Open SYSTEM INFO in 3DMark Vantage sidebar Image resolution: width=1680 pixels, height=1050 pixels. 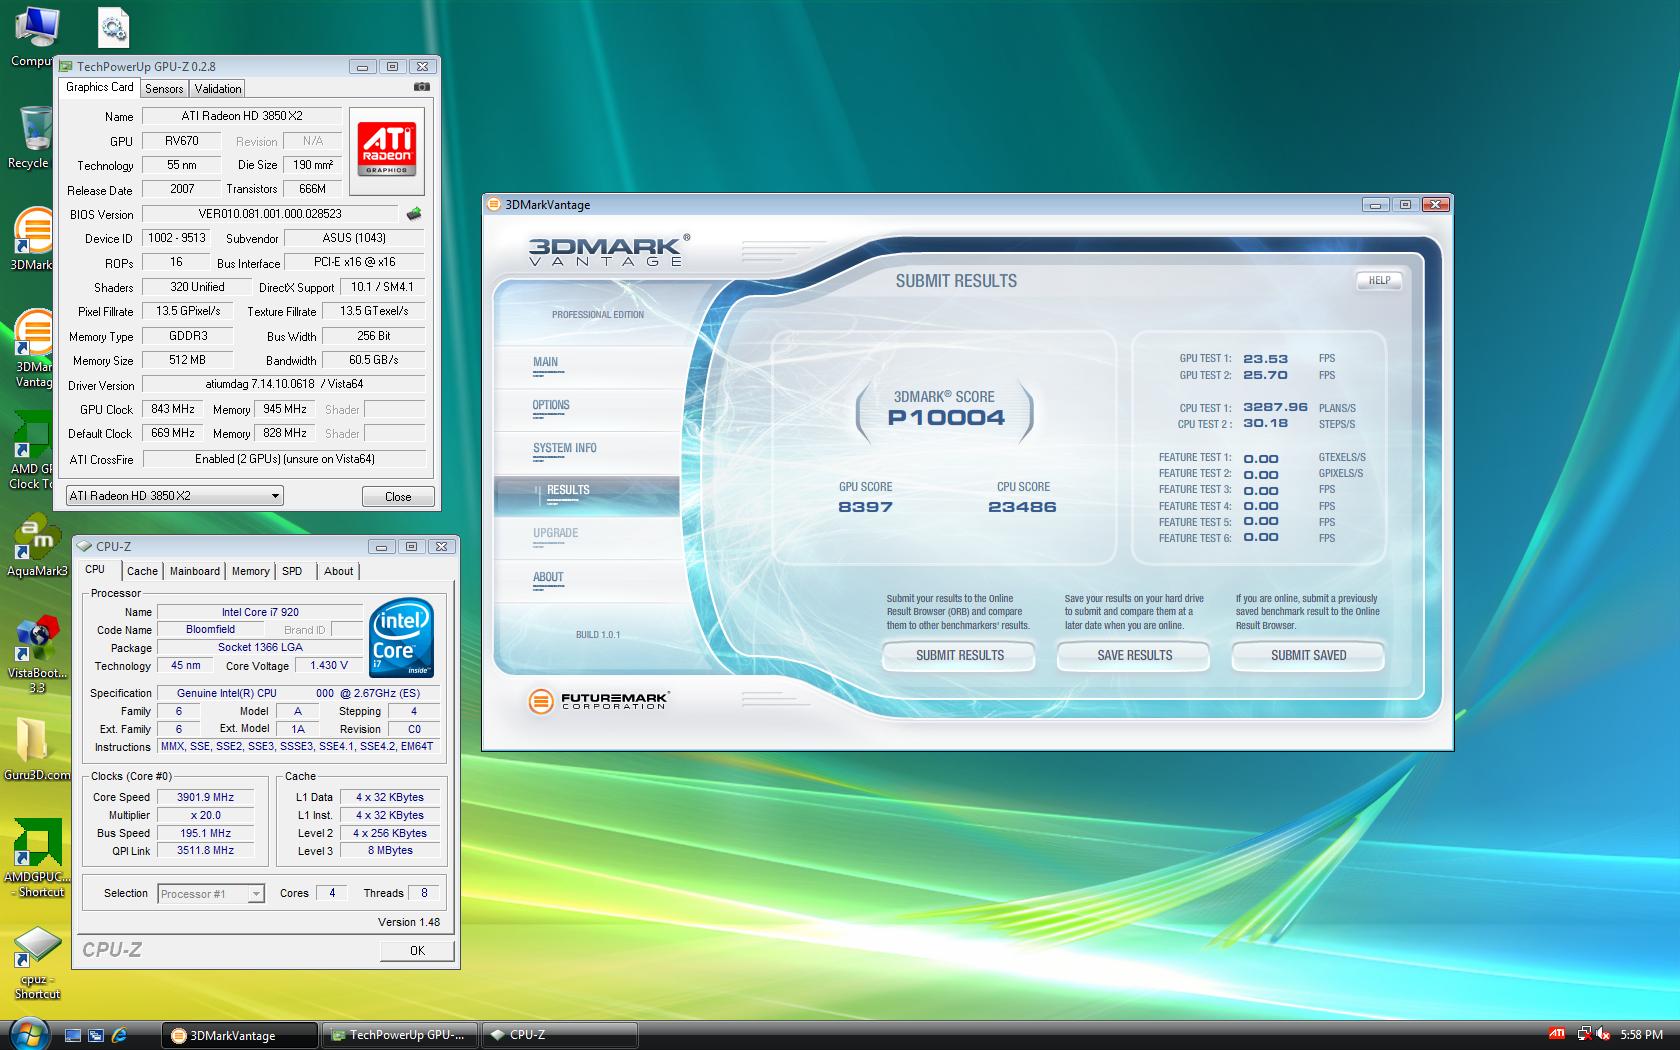point(586,452)
